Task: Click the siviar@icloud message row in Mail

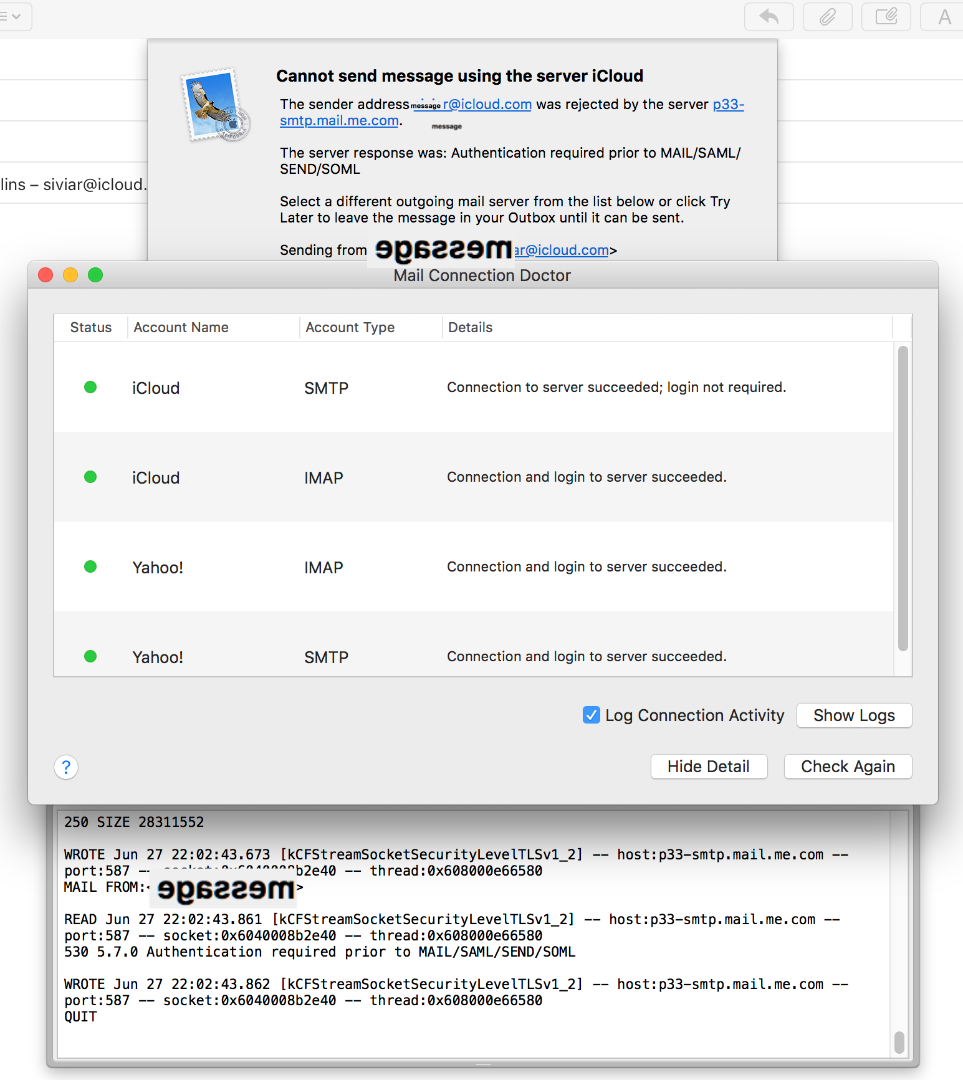Action: coord(73,184)
